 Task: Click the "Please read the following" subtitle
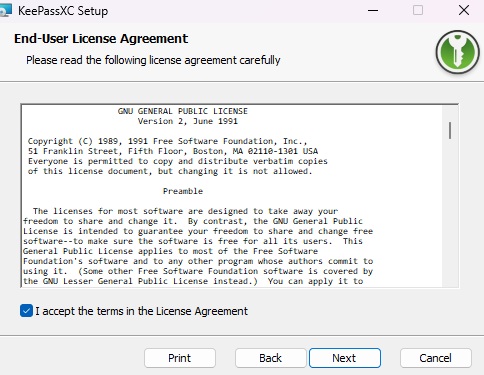[x=153, y=60]
